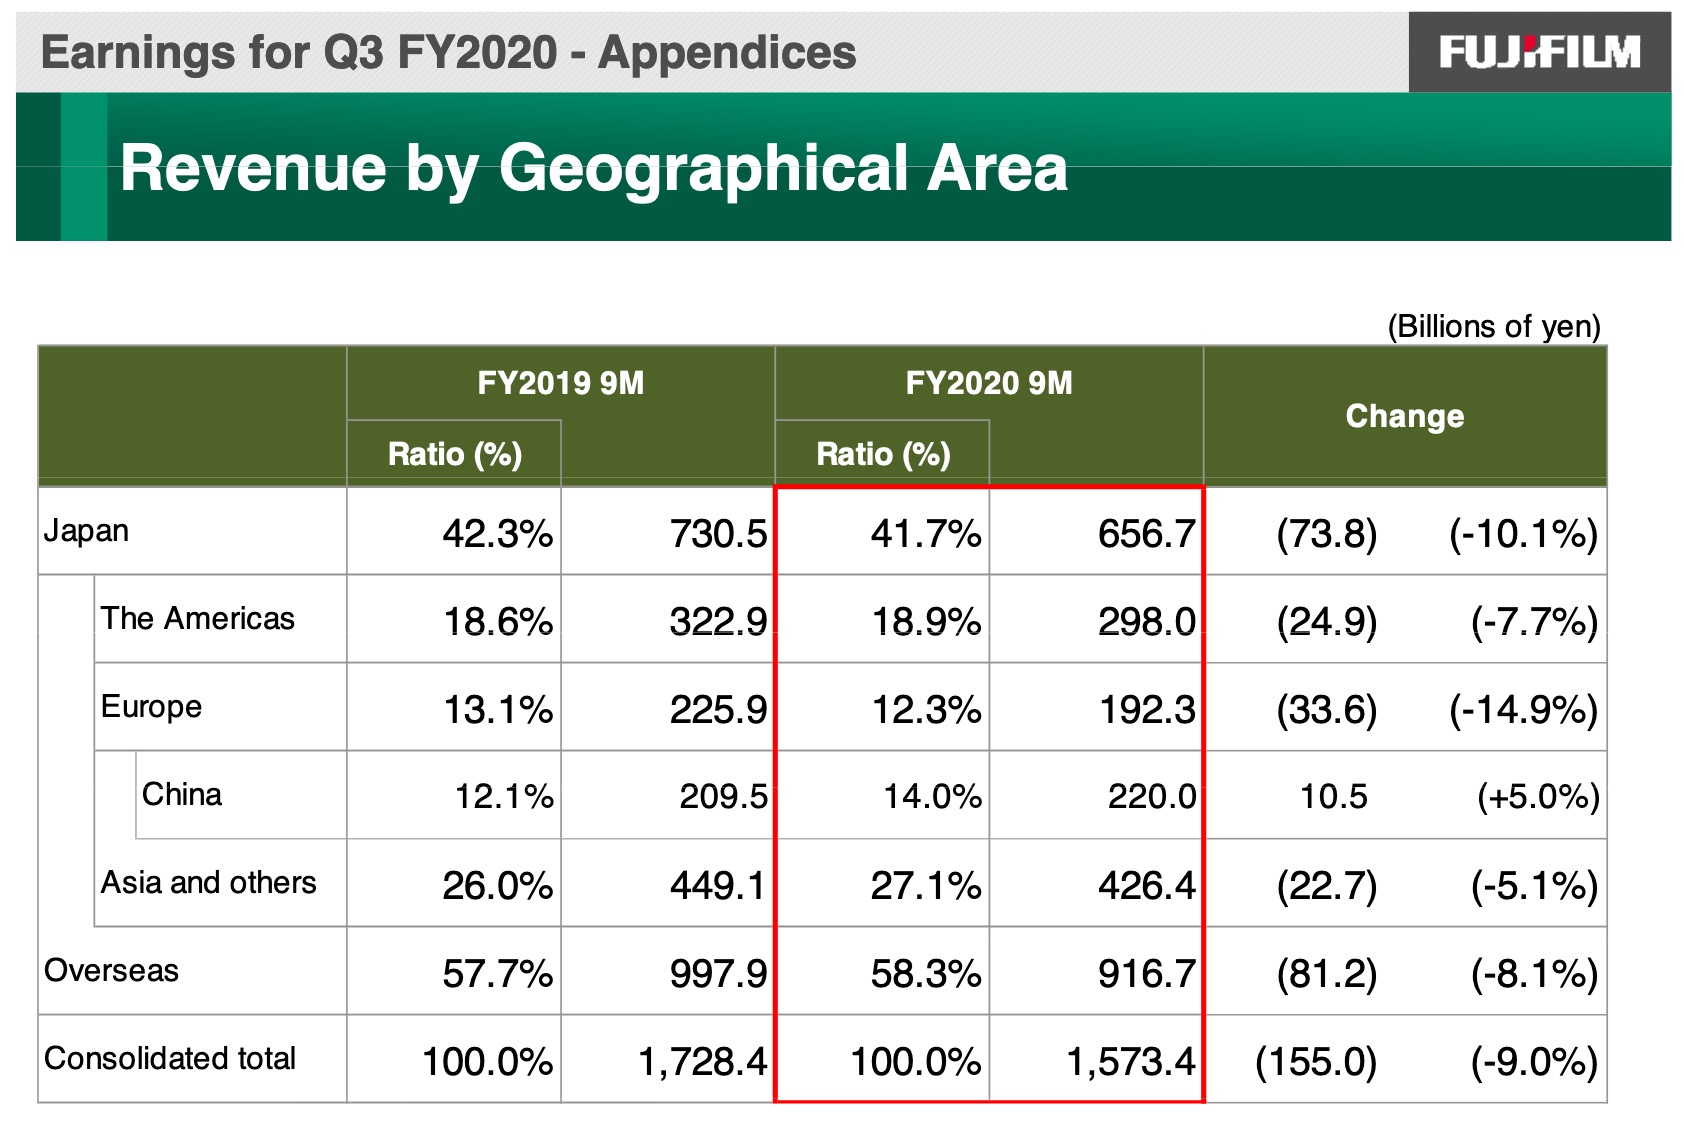Click Europe's FY2019 revenue value 225.9
This screenshot has height=1138, width=1684.
[x=718, y=710]
